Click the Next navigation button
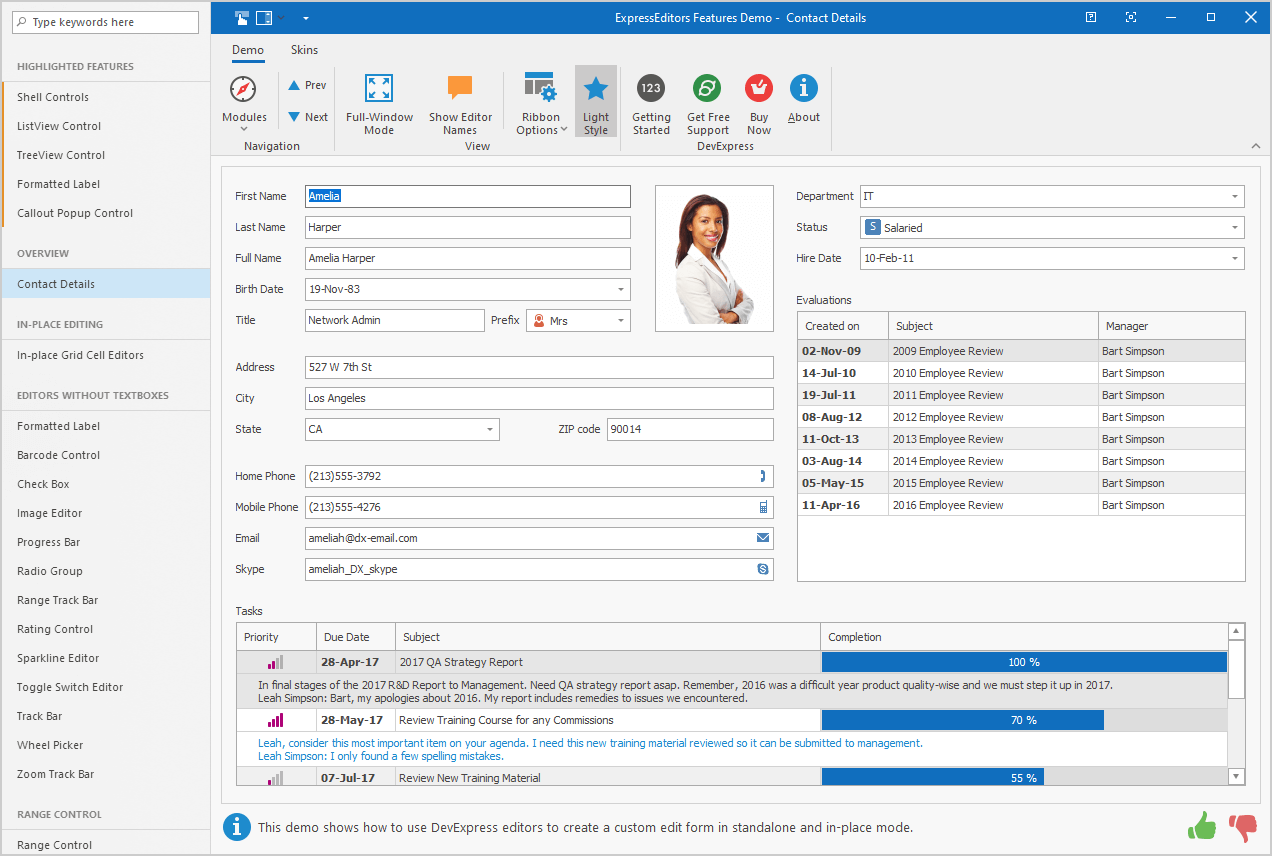Image resolution: width=1272 pixels, height=856 pixels. (x=307, y=116)
